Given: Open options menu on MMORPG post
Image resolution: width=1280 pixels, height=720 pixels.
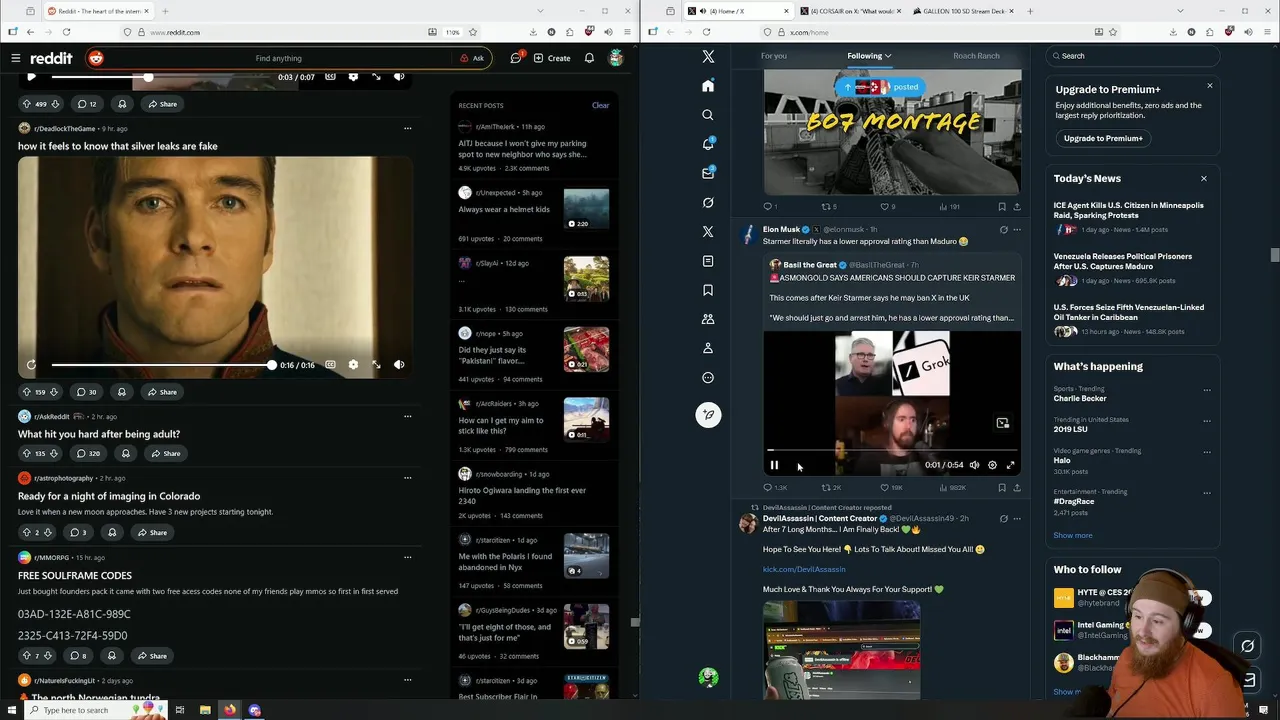Looking at the screenshot, I should coord(407,557).
